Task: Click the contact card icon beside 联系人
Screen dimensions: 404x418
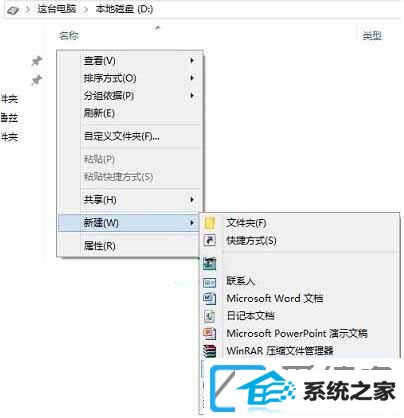Action: 209,283
